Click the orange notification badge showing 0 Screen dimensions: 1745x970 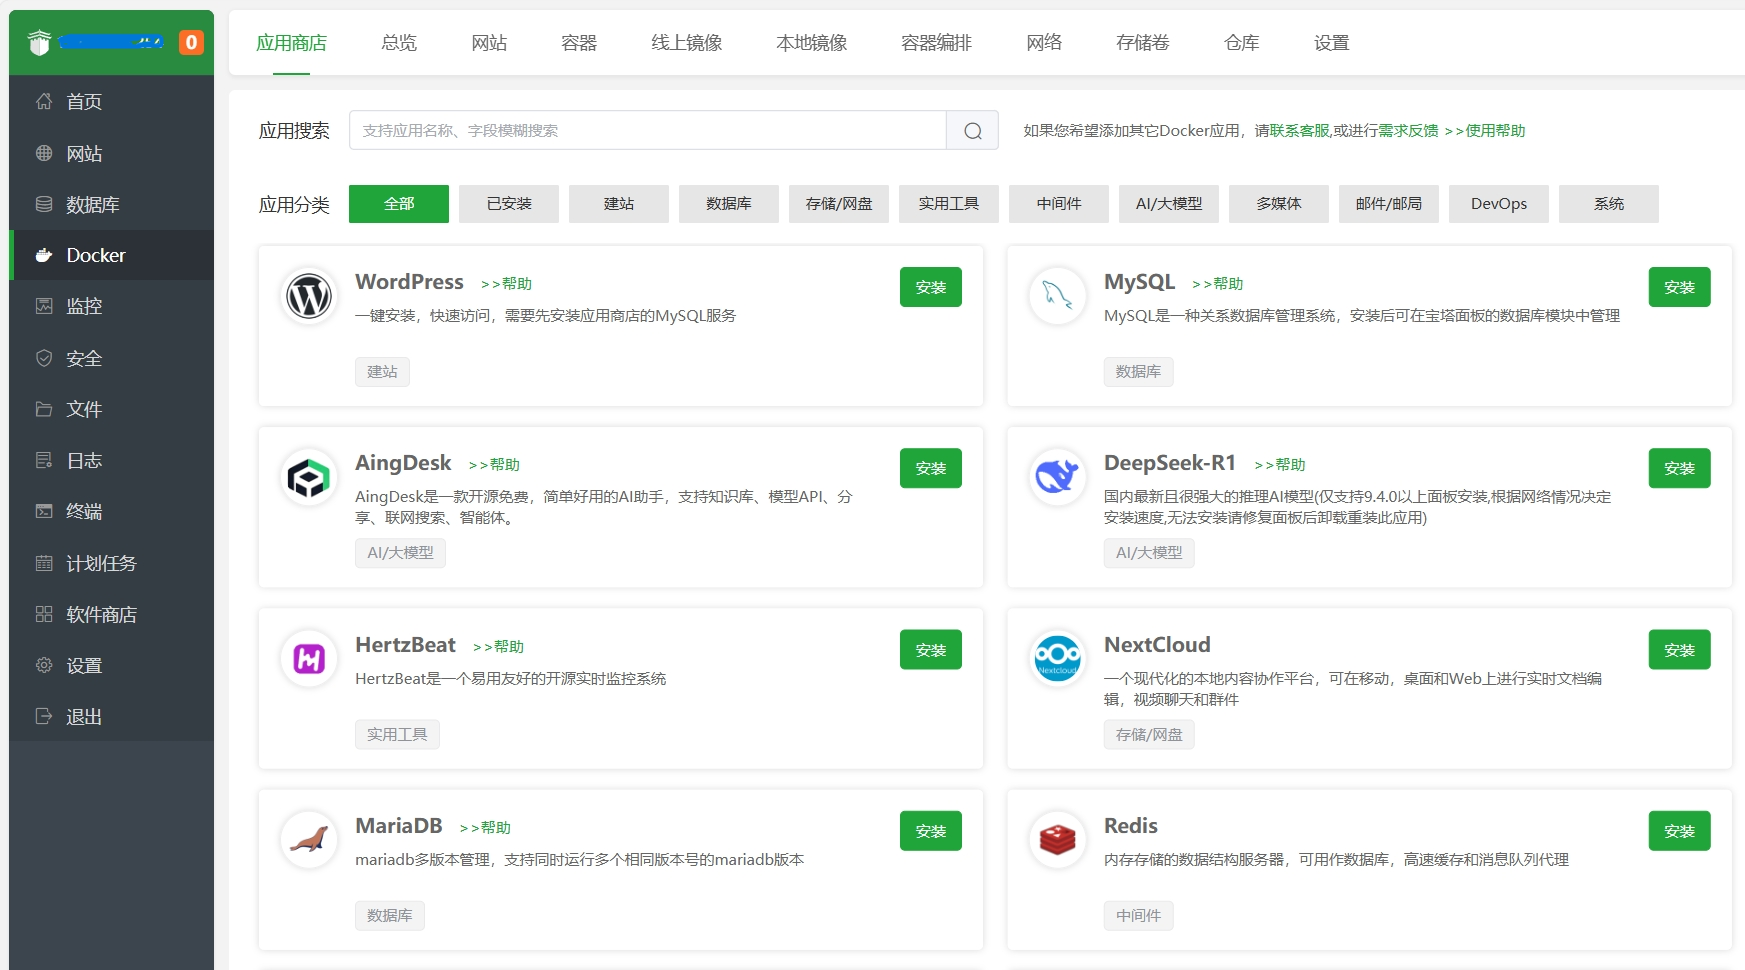(x=191, y=42)
